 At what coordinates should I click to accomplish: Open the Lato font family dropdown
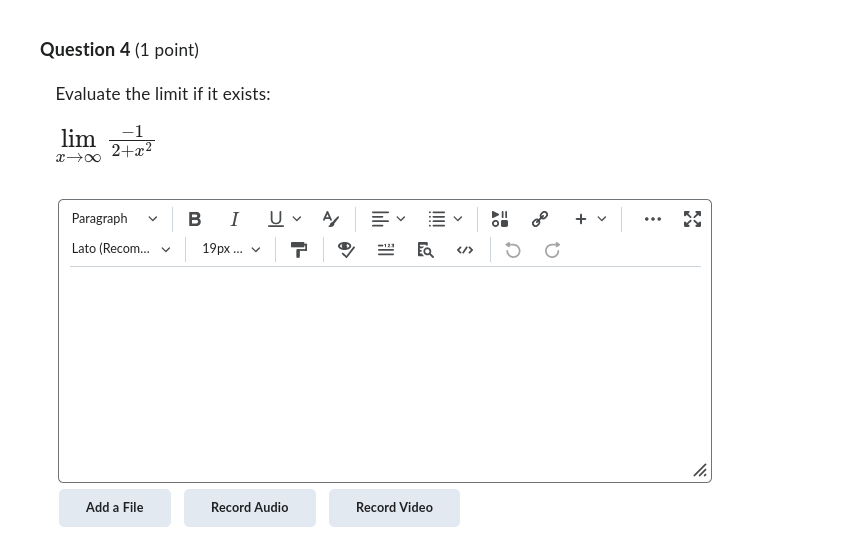(121, 249)
